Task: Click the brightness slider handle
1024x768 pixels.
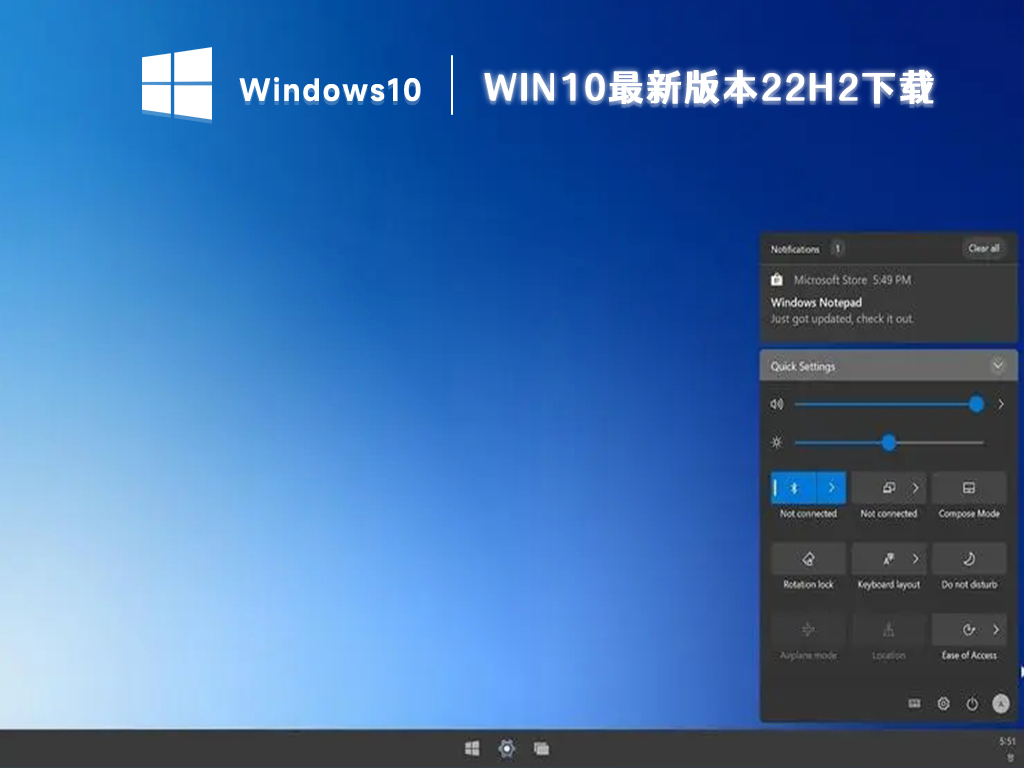Action: tap(888, 442)
